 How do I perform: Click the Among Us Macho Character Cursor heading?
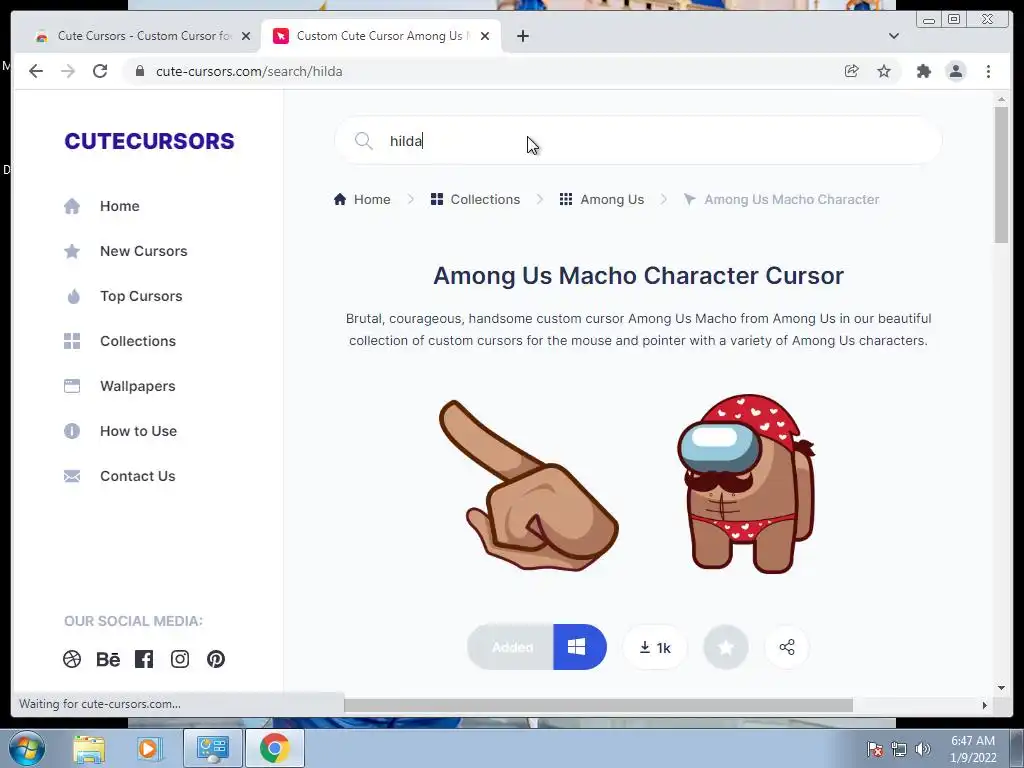638,276
